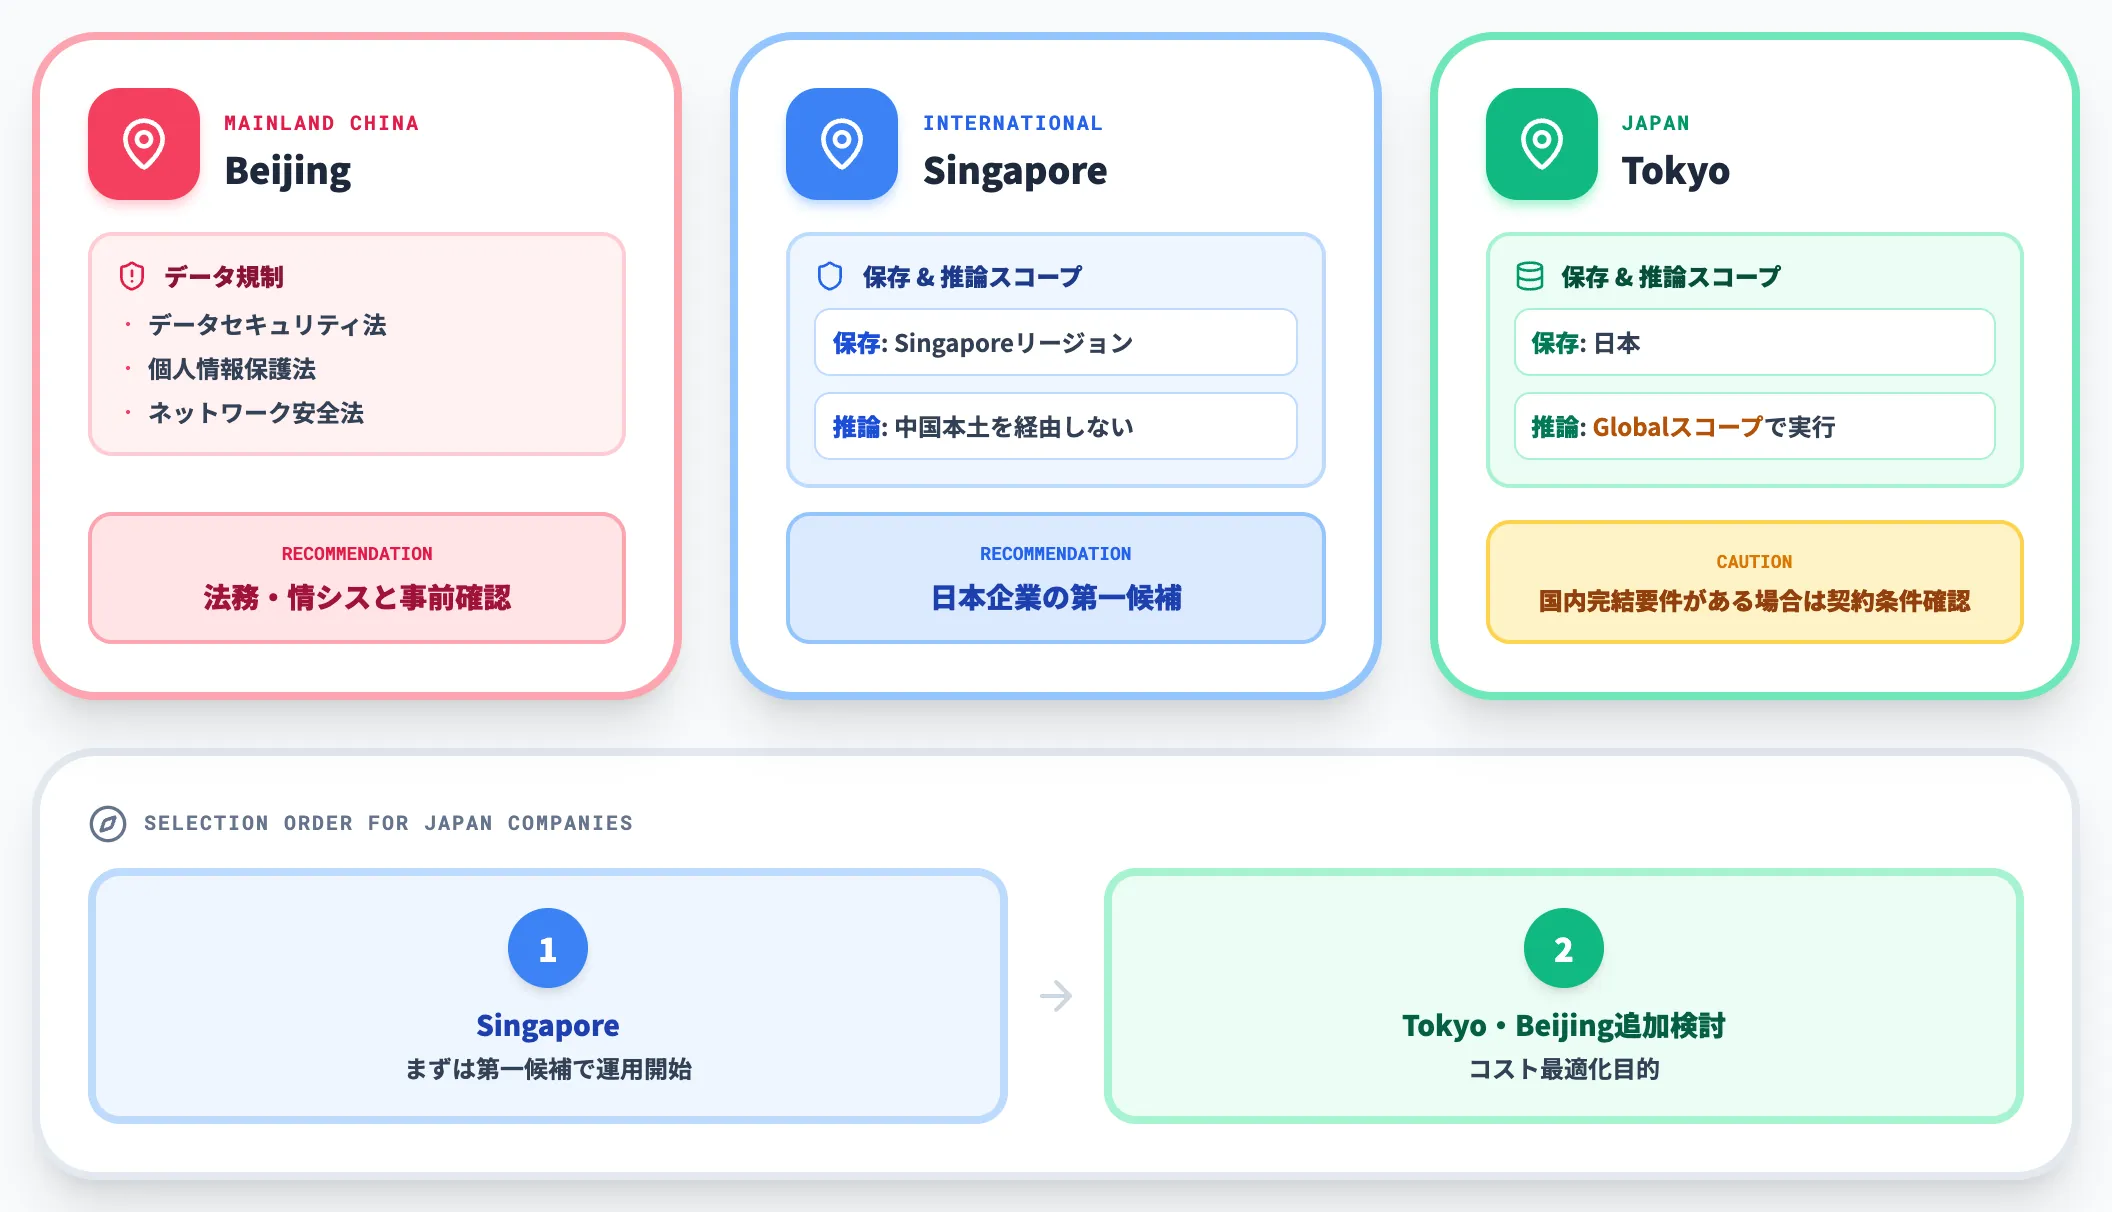Select the データセキュリティ法 list item
Viewport: 2112px width, 1212px height.
point(267,325)
